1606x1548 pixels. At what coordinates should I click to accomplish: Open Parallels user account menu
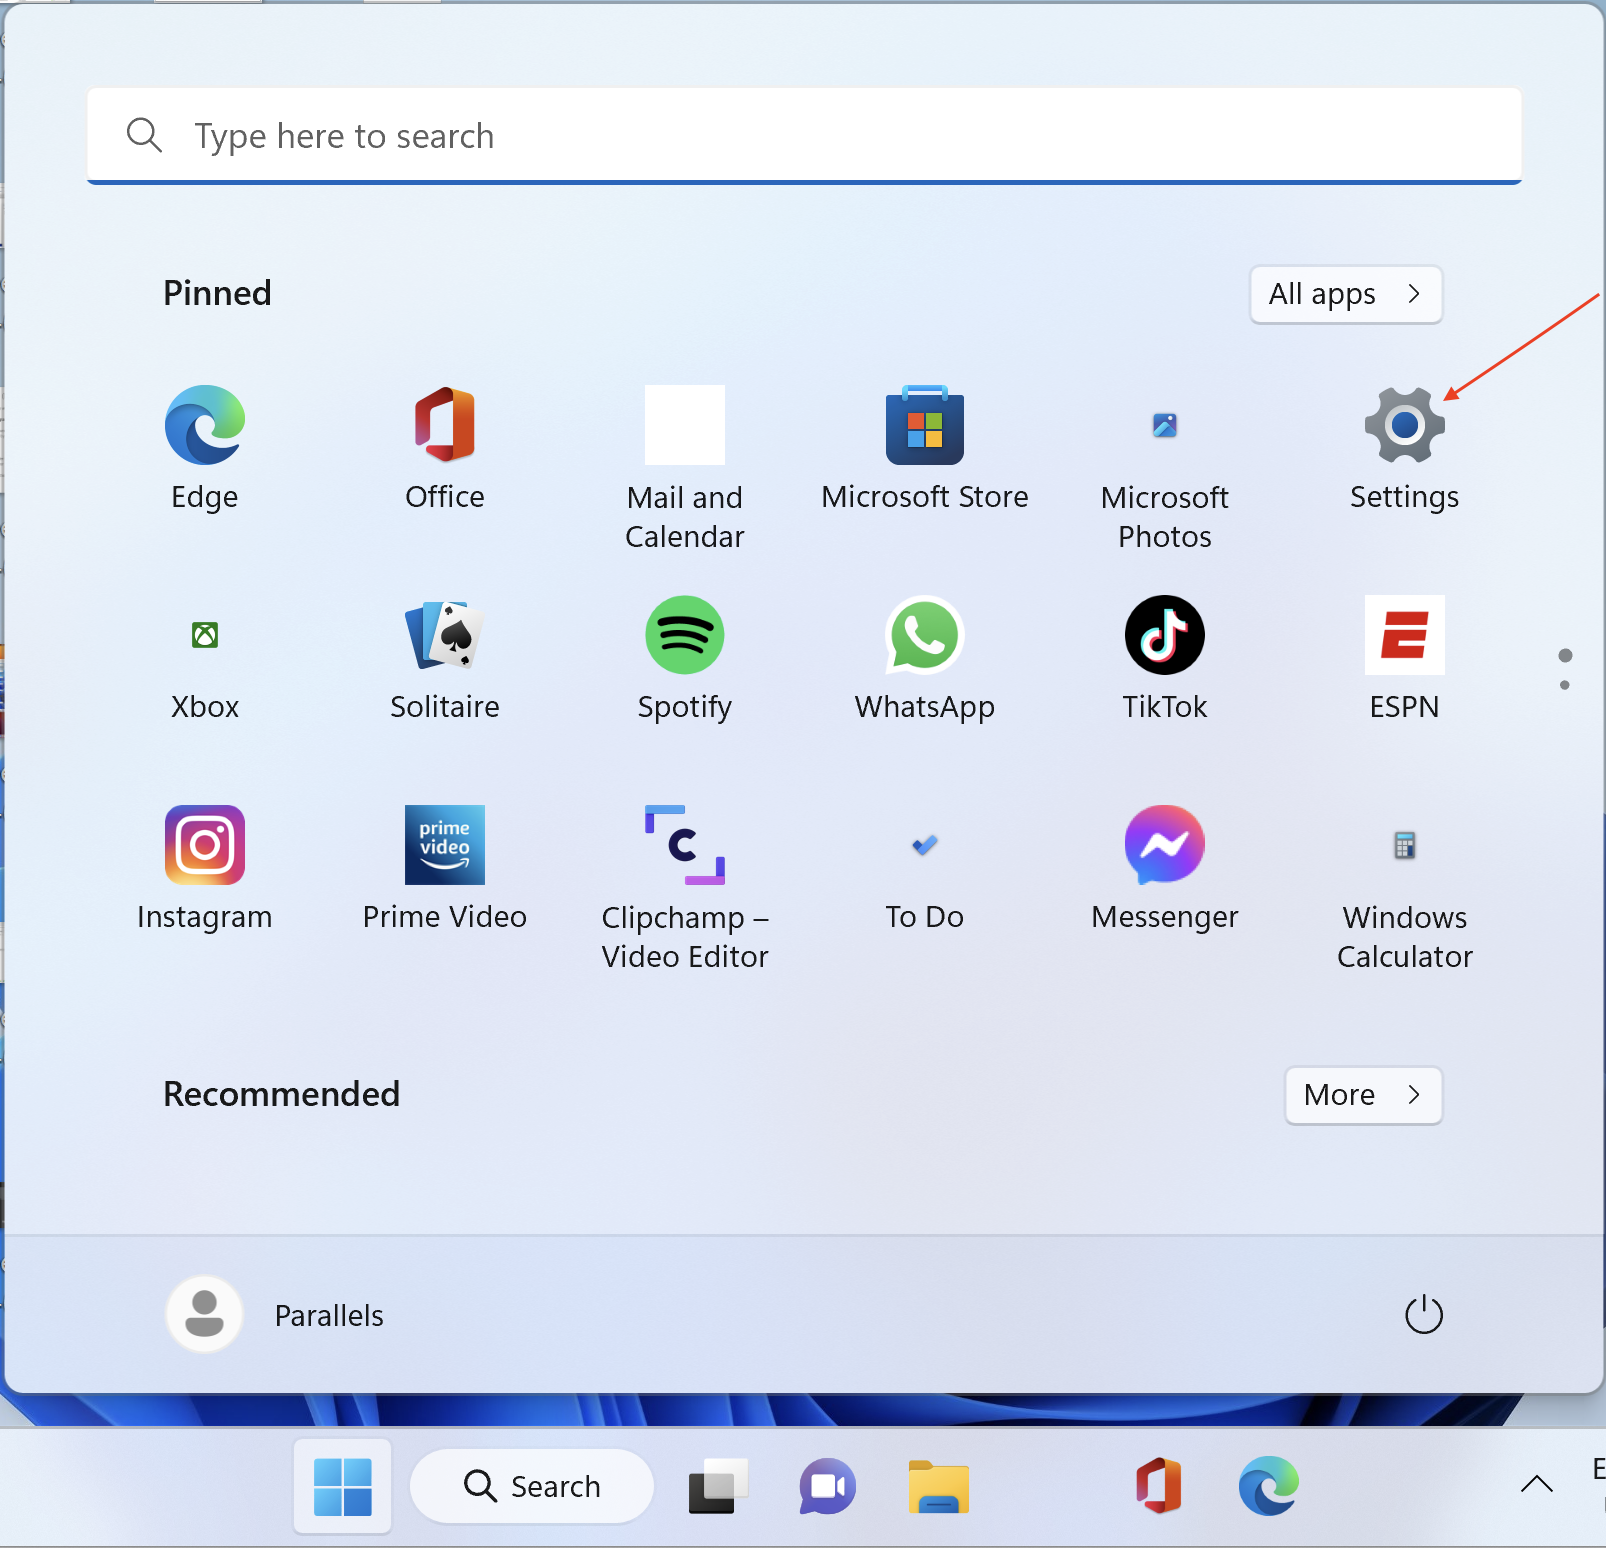tap(275, 1315)
